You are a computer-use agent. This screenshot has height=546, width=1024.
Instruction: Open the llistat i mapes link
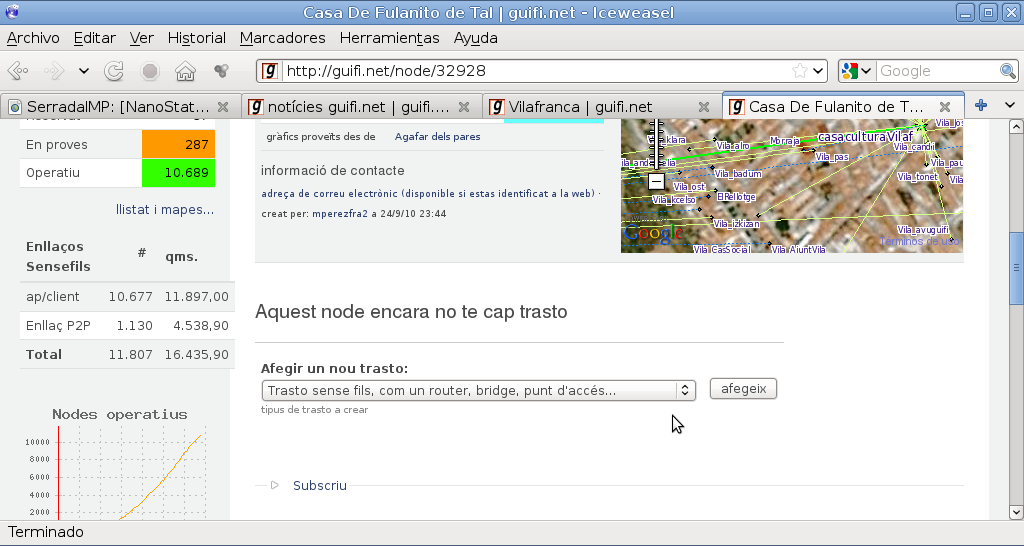(165, 209)
